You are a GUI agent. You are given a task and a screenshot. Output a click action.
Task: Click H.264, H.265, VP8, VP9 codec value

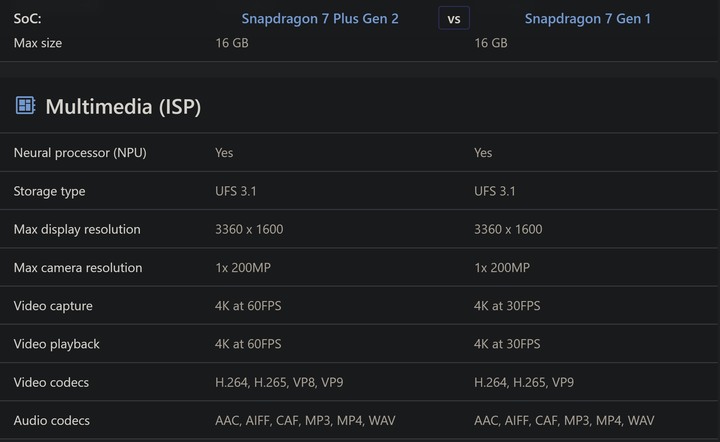(279, 382)
